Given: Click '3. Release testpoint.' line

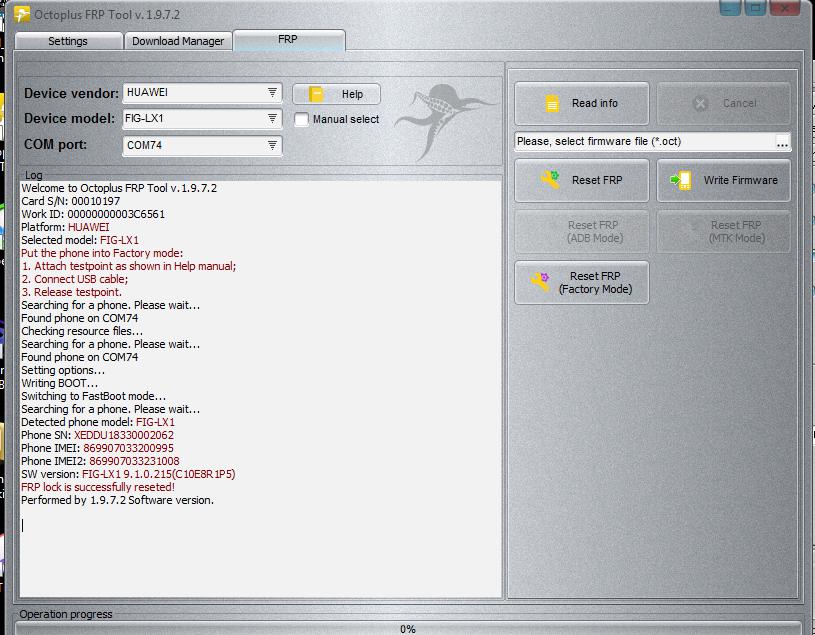Looking at the screenshot, I should (72, 292).
